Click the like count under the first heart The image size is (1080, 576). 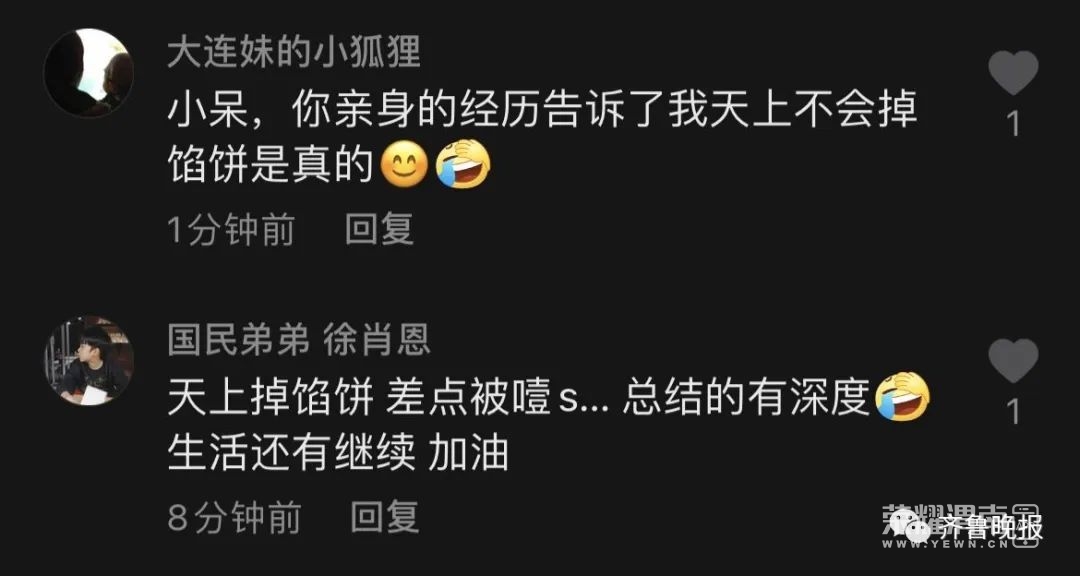pos(1013,124)
